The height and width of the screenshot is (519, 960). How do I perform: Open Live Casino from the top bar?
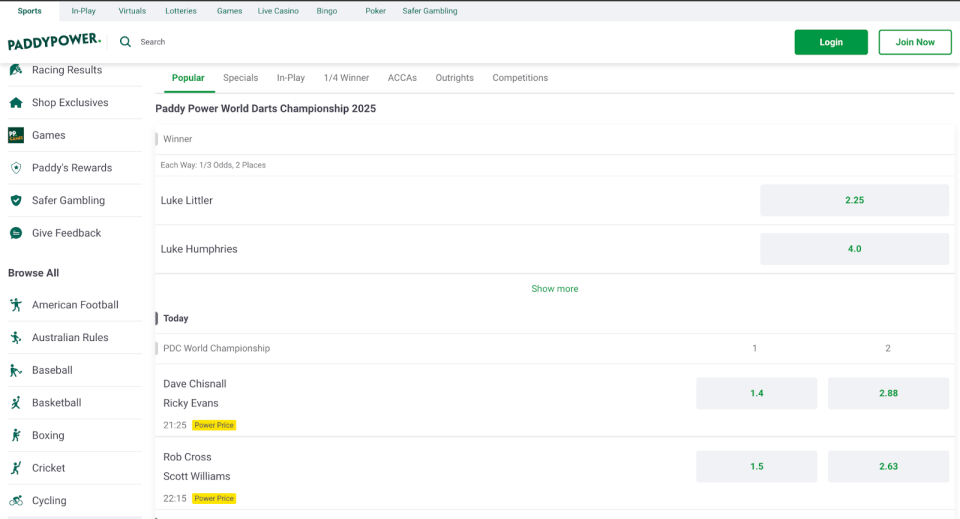click(278, 11)
